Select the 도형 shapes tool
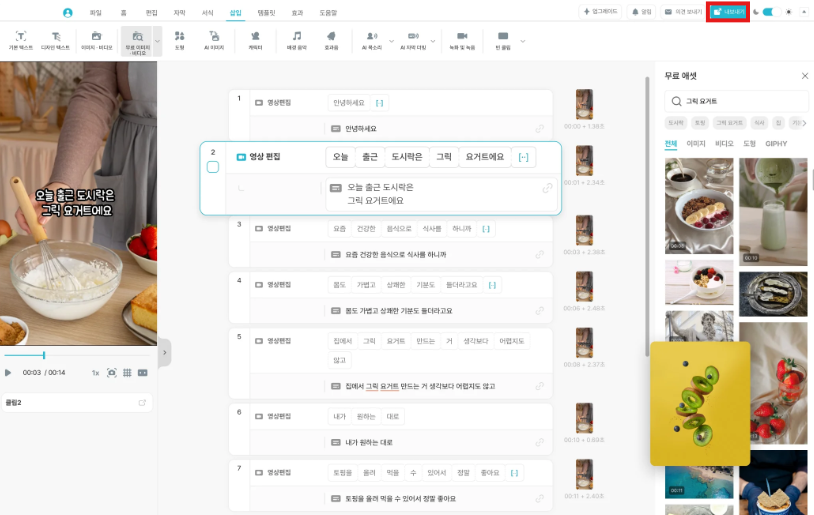Screen dimensions: 814x515 coord(180,40)
